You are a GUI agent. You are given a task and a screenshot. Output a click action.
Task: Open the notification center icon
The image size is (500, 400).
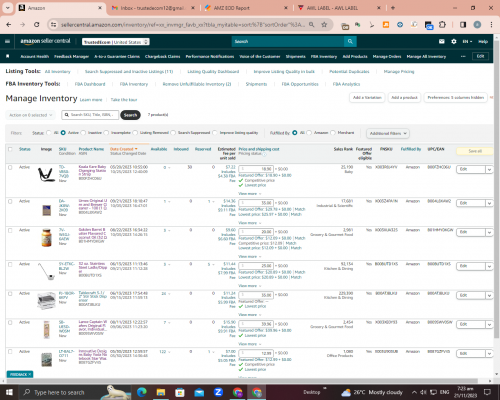pyautogui.click(x=487, y=392)
